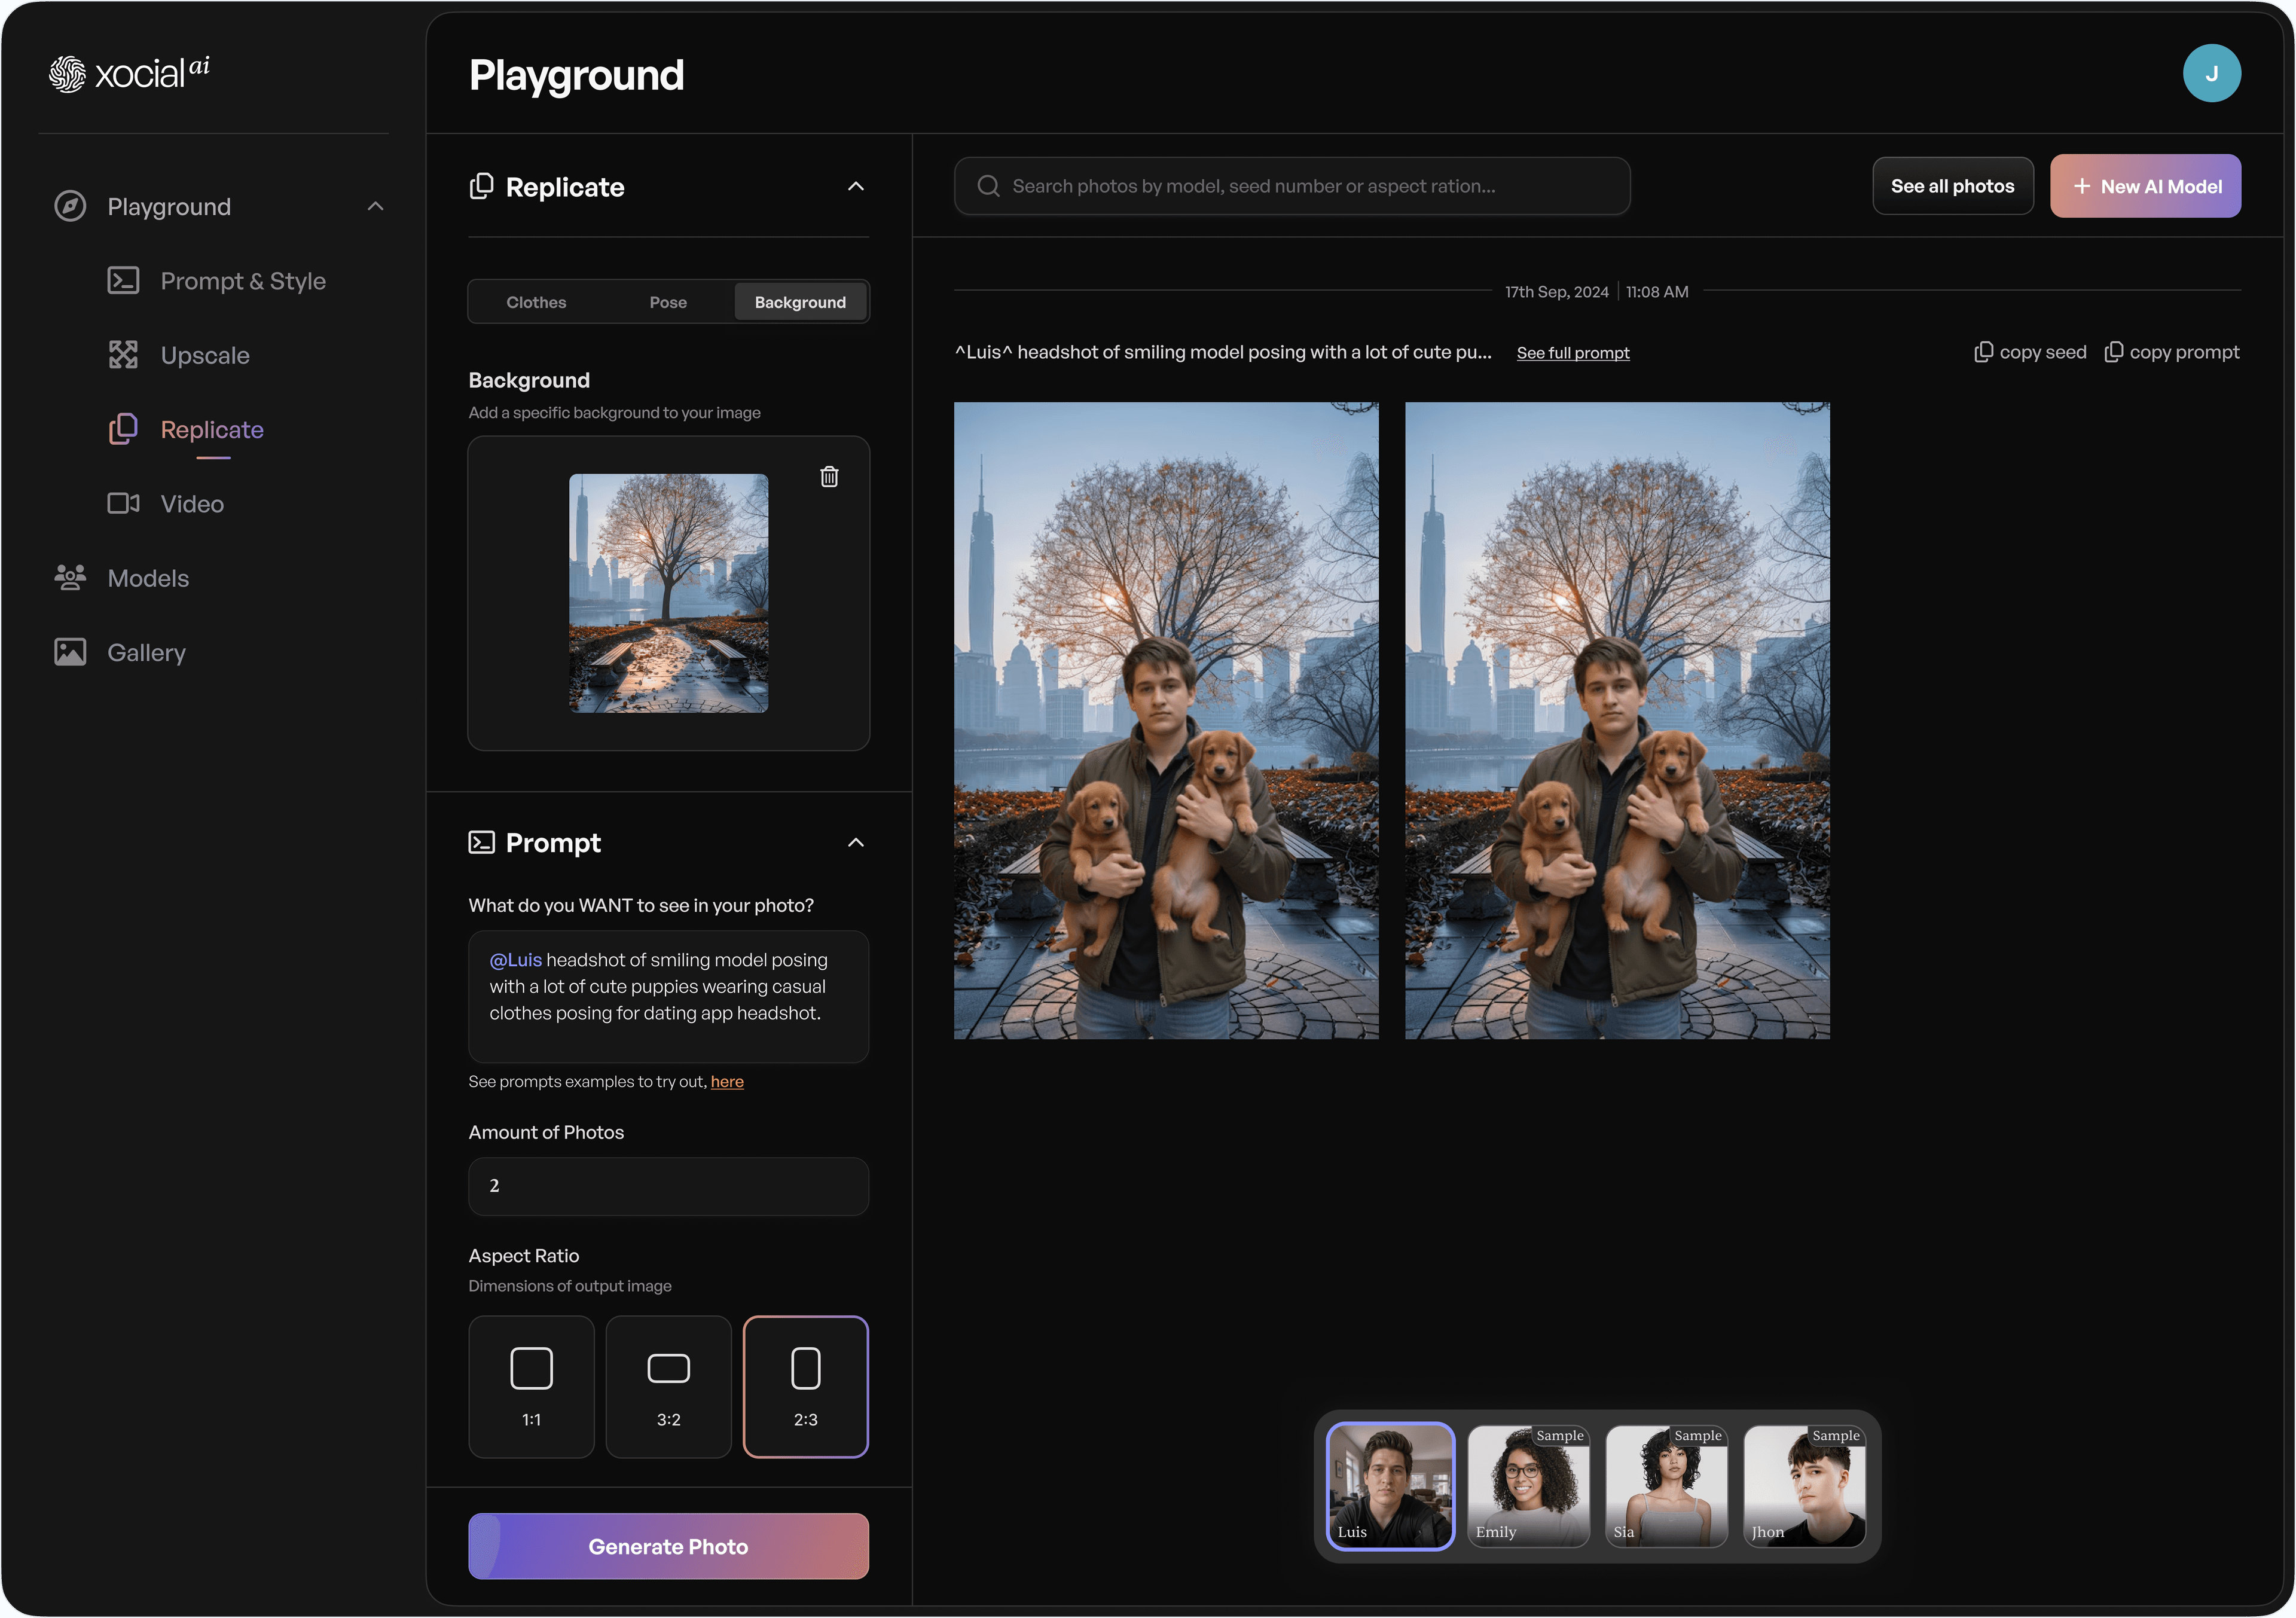Collapse the Prompt section chevron
Screen dimensions: 2296x1618
(855, 842)
